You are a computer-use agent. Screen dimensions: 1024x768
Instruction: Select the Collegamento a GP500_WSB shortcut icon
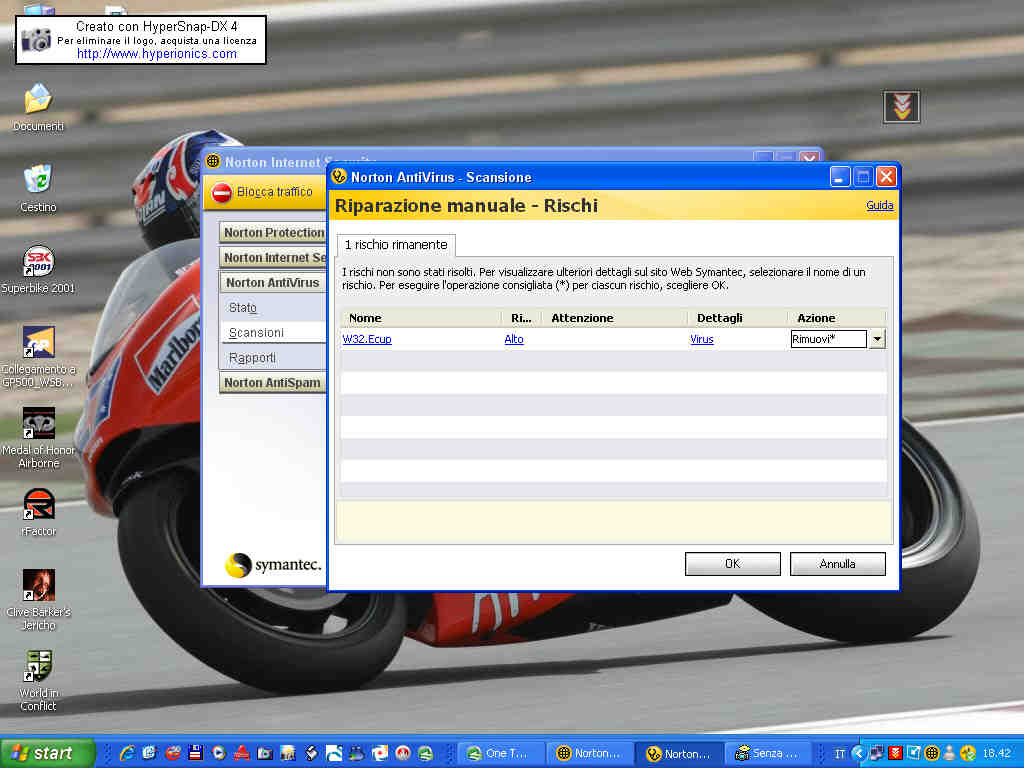tap(38, 342)
